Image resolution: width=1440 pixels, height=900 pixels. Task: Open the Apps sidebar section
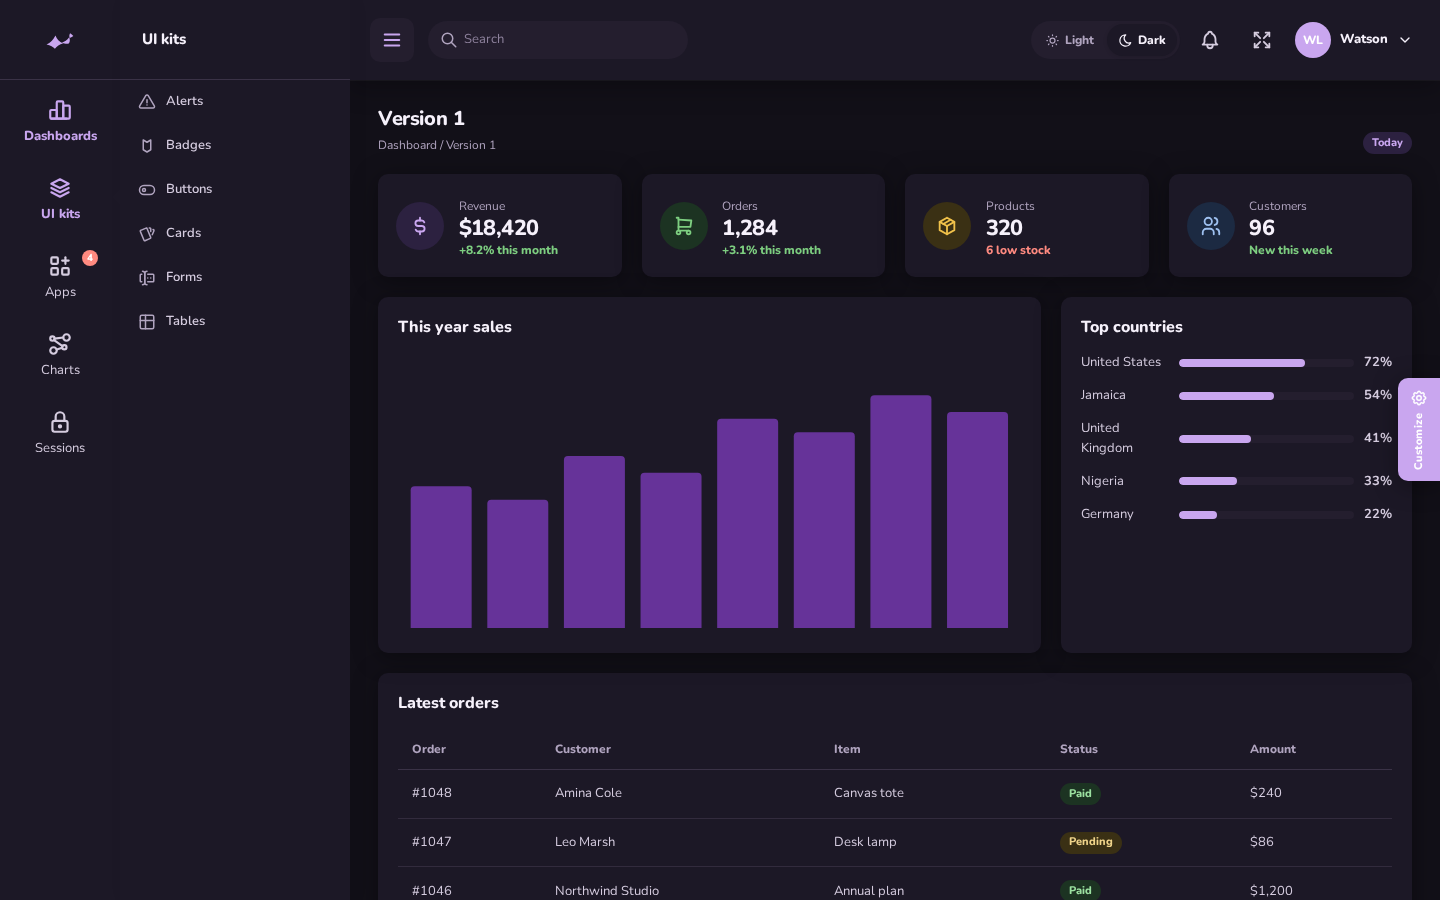tap(60, 278)
